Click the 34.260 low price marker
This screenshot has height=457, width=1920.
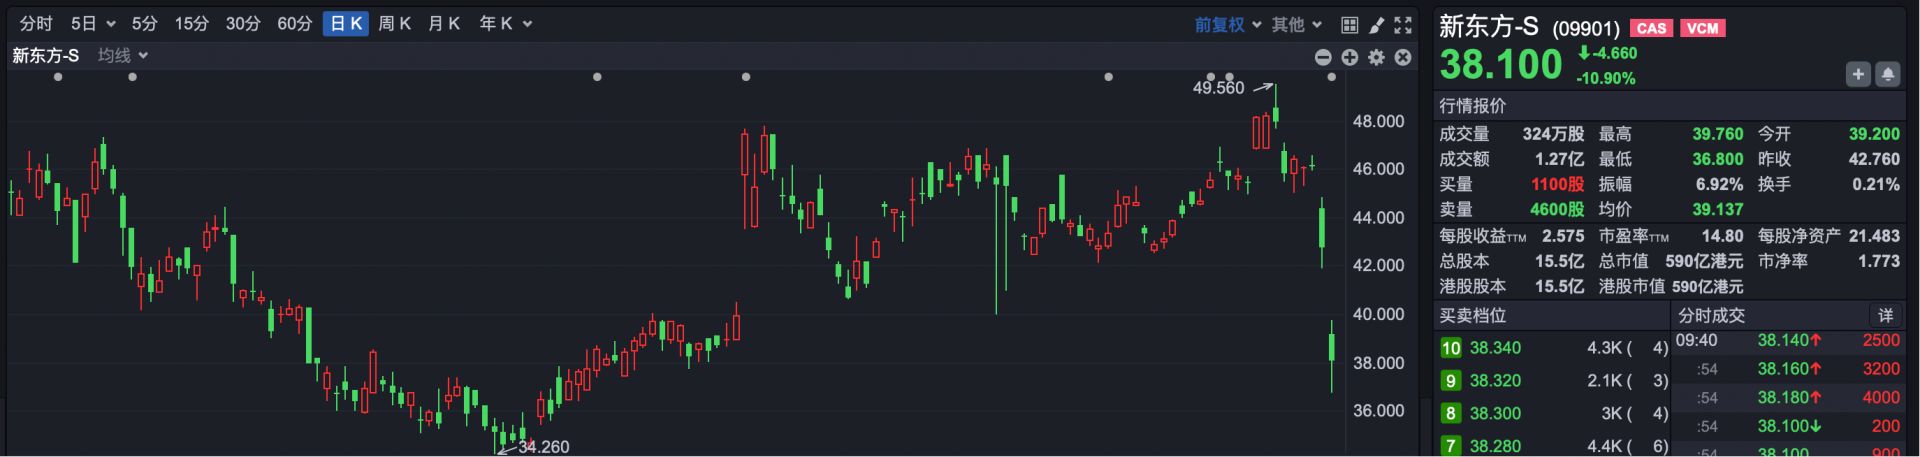543,447
